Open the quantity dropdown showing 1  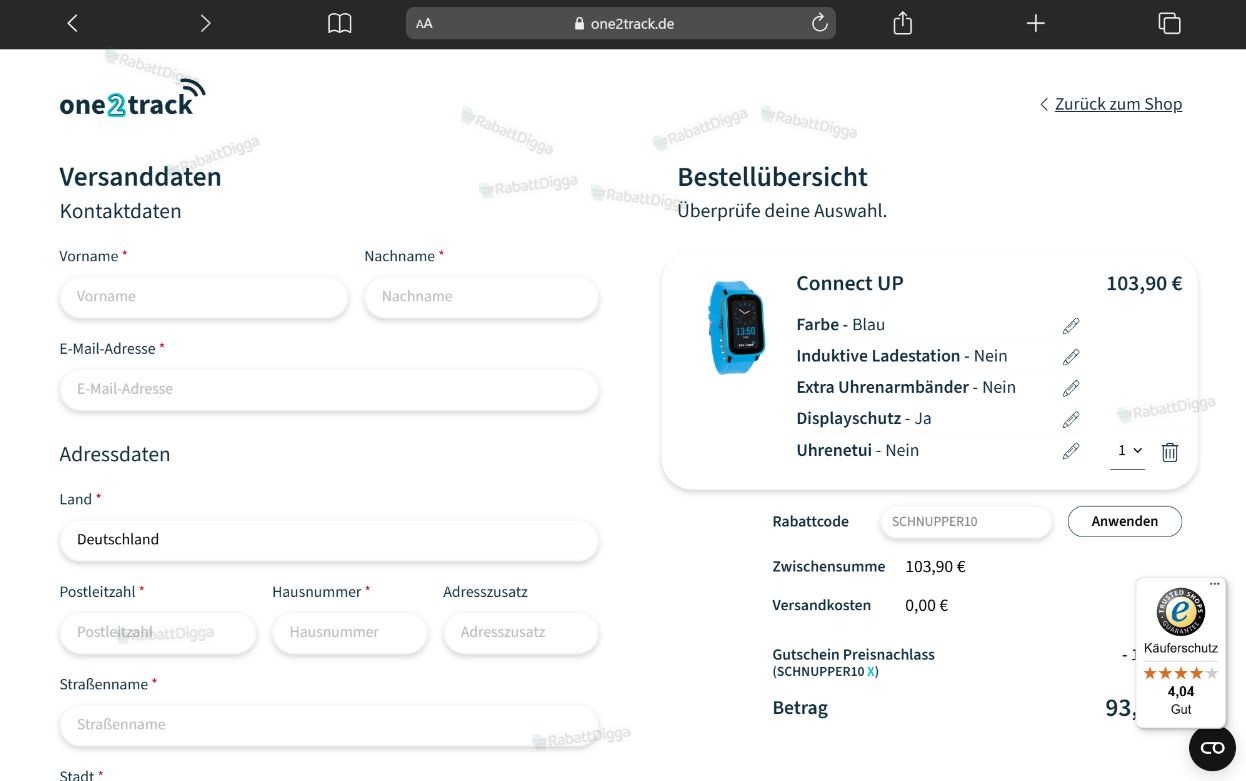1128,452
